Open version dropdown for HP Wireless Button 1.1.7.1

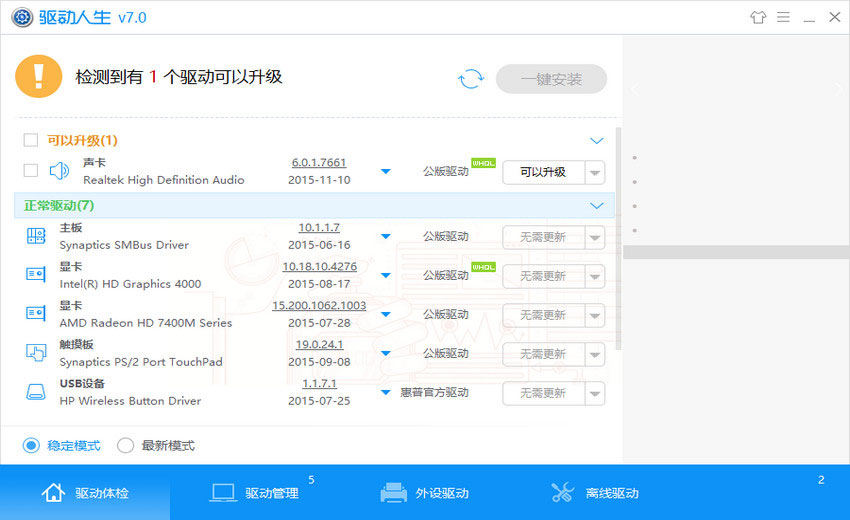point(385,393)
